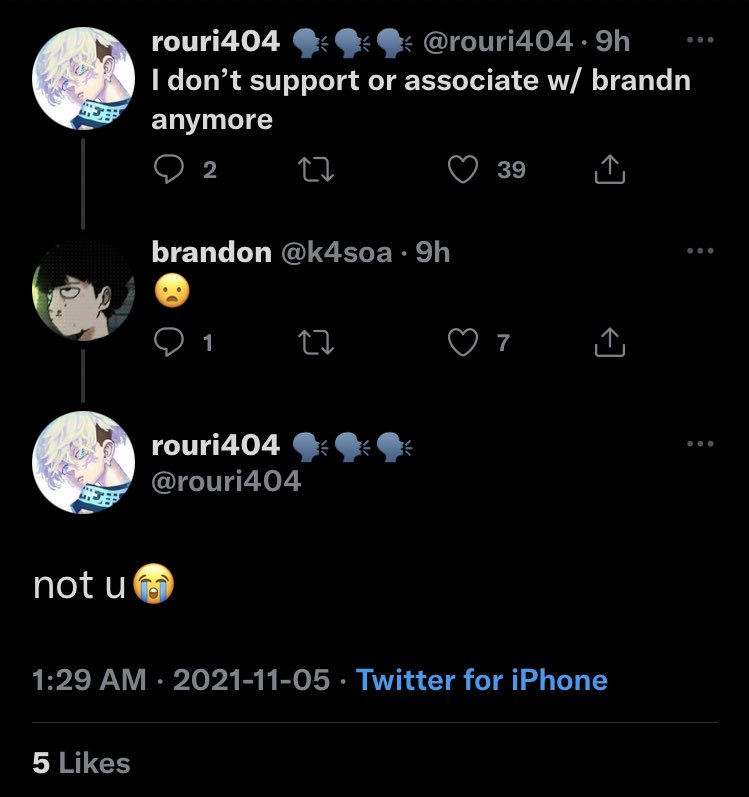This screenshot has height=797, width=749.
Task: Open rouri404's avatar in the top tweet
Action: pyautogui.click(x=83, y=78)
